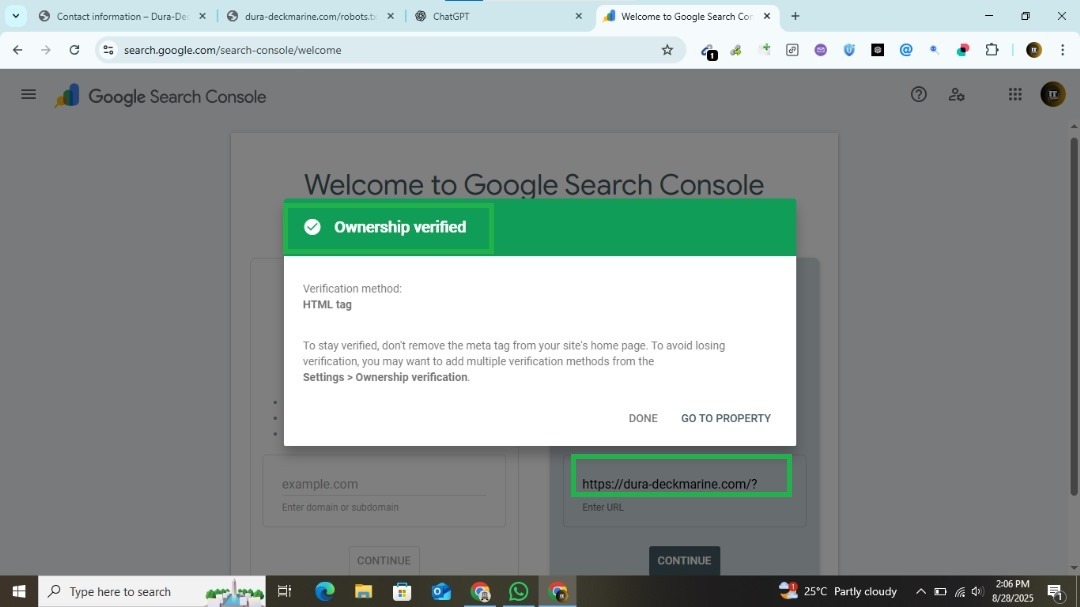Open the Chrome extensions puzzle icon

(992, 50)
